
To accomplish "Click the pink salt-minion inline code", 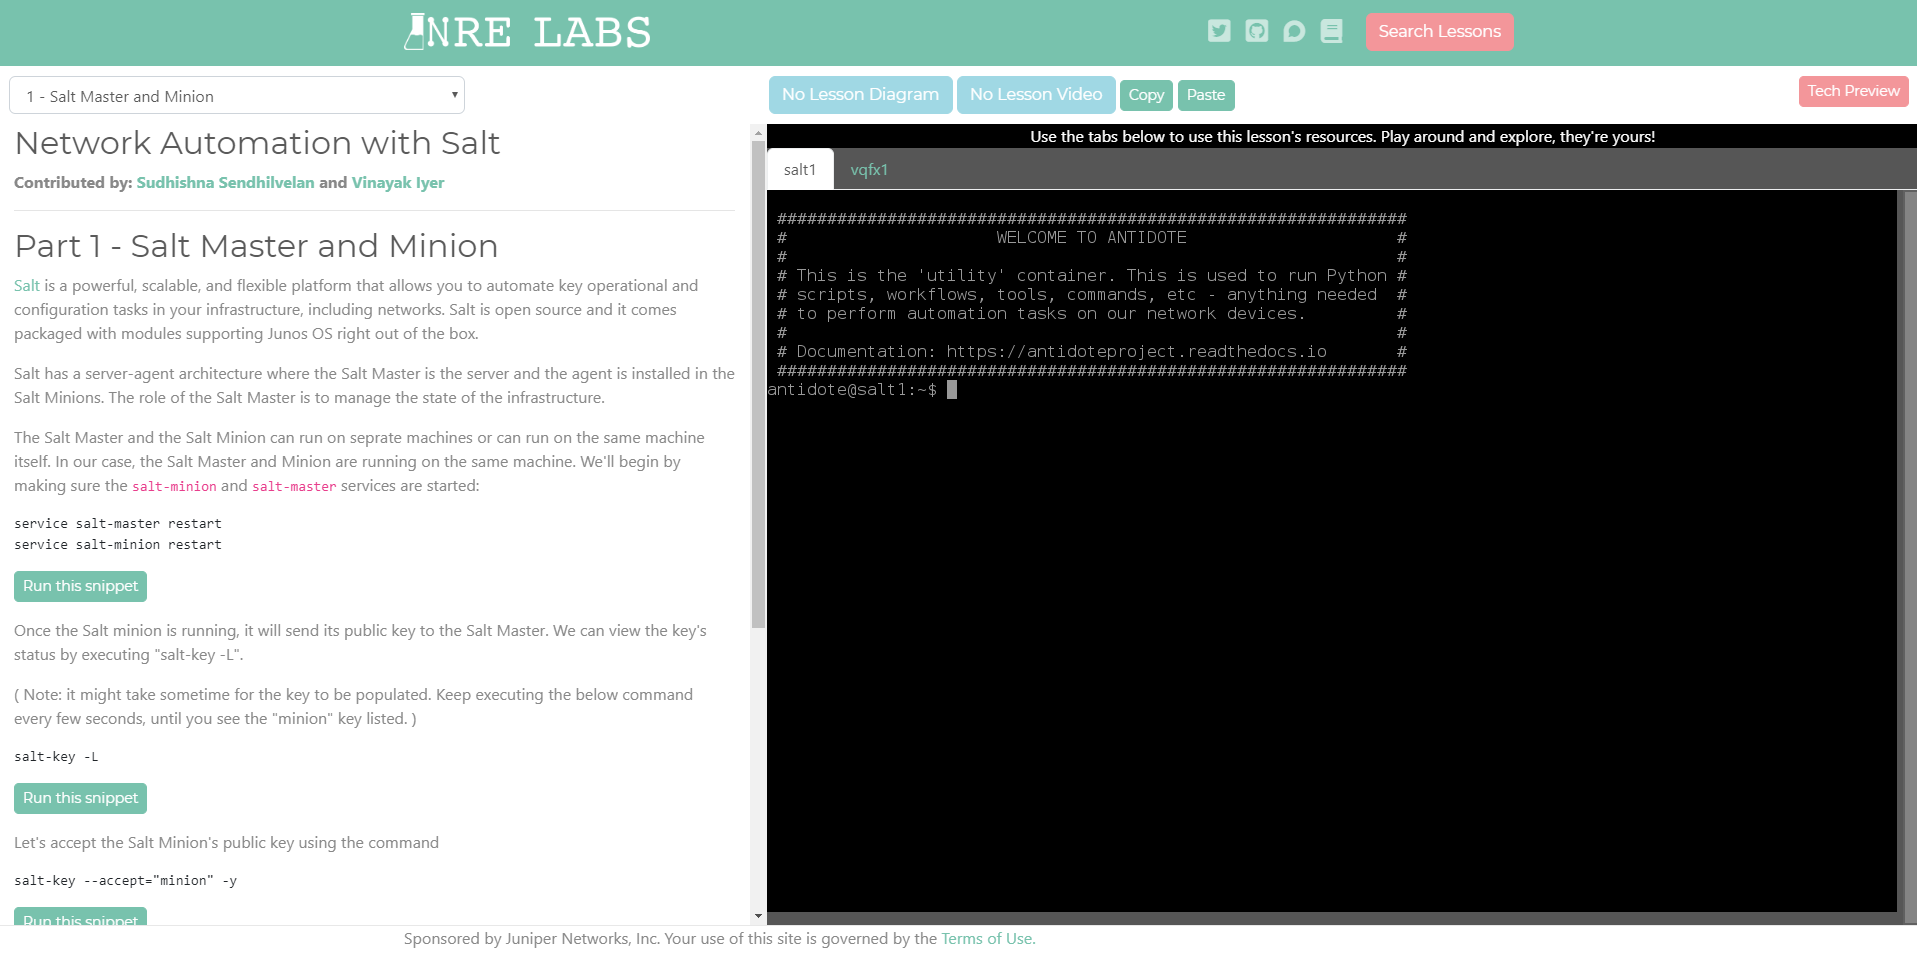I will click(174, 487).
